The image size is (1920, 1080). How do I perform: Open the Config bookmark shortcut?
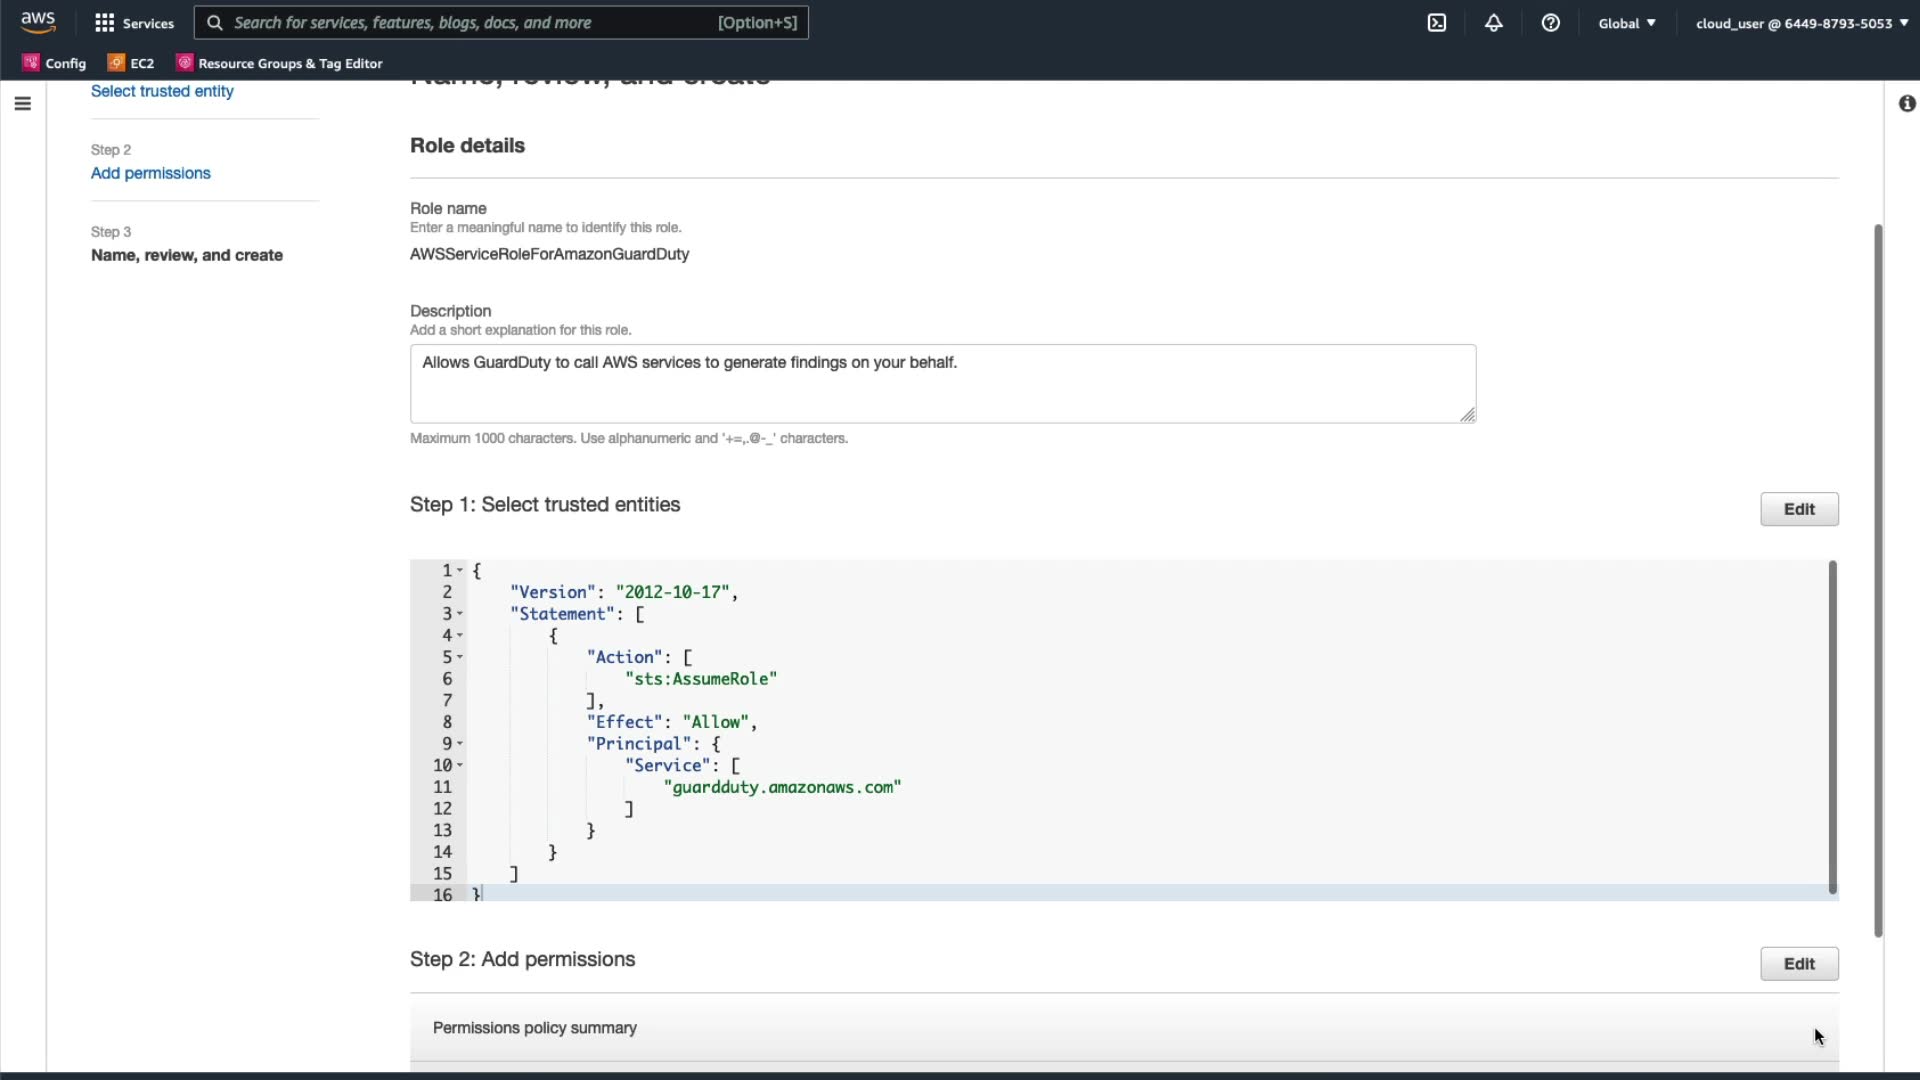pos(55,63)
